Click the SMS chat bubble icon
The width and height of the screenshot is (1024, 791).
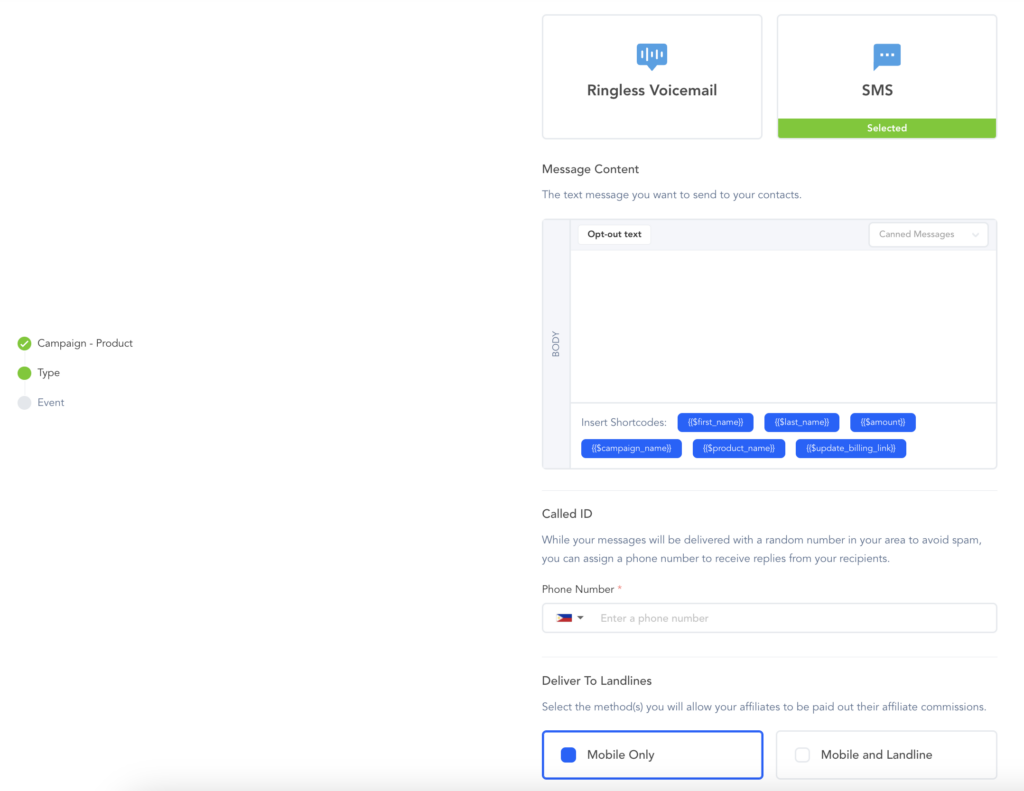(x=886, y=55)
